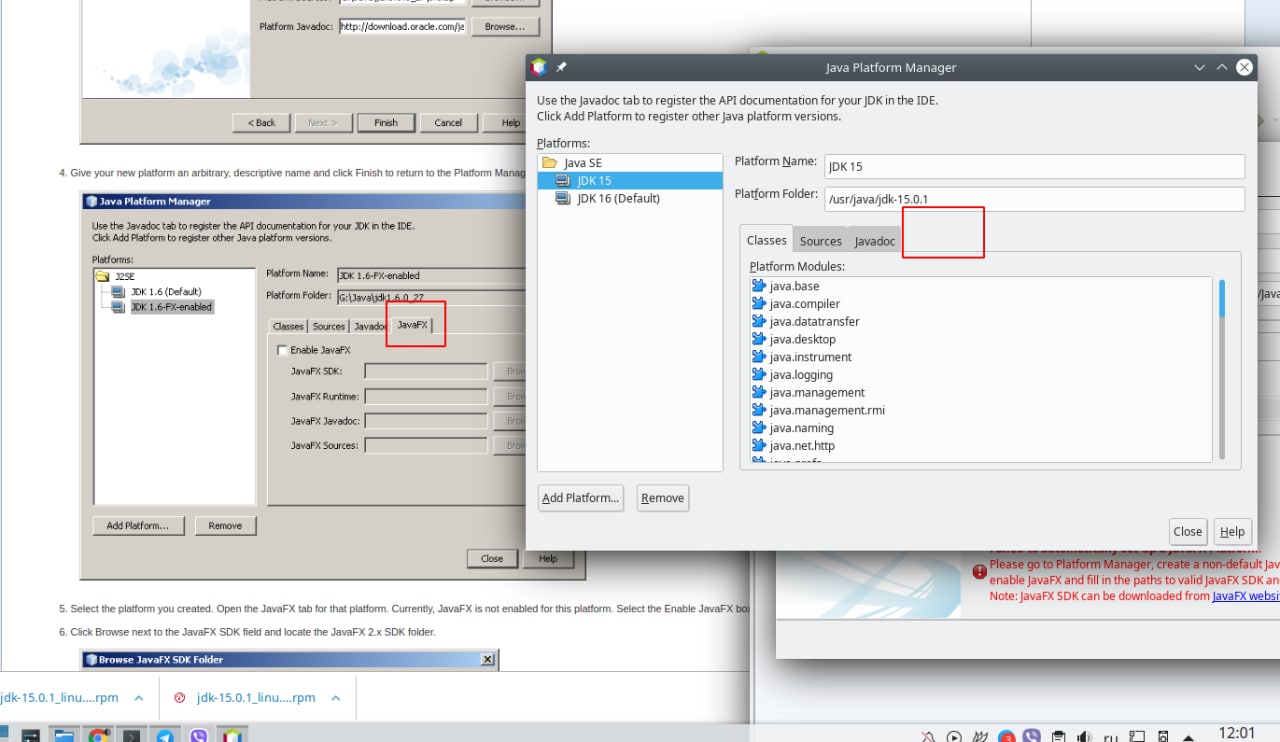1280x742 pixels.
Task: Click the Platform Name field showing JDK 15
Action: [x=1034, y=167]
